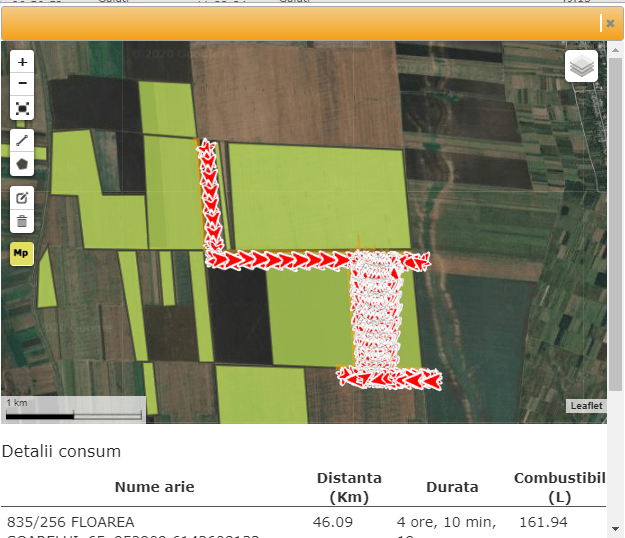625x538 pixels.
Task: Select the draw polyline tool
Action: (22, 140)
